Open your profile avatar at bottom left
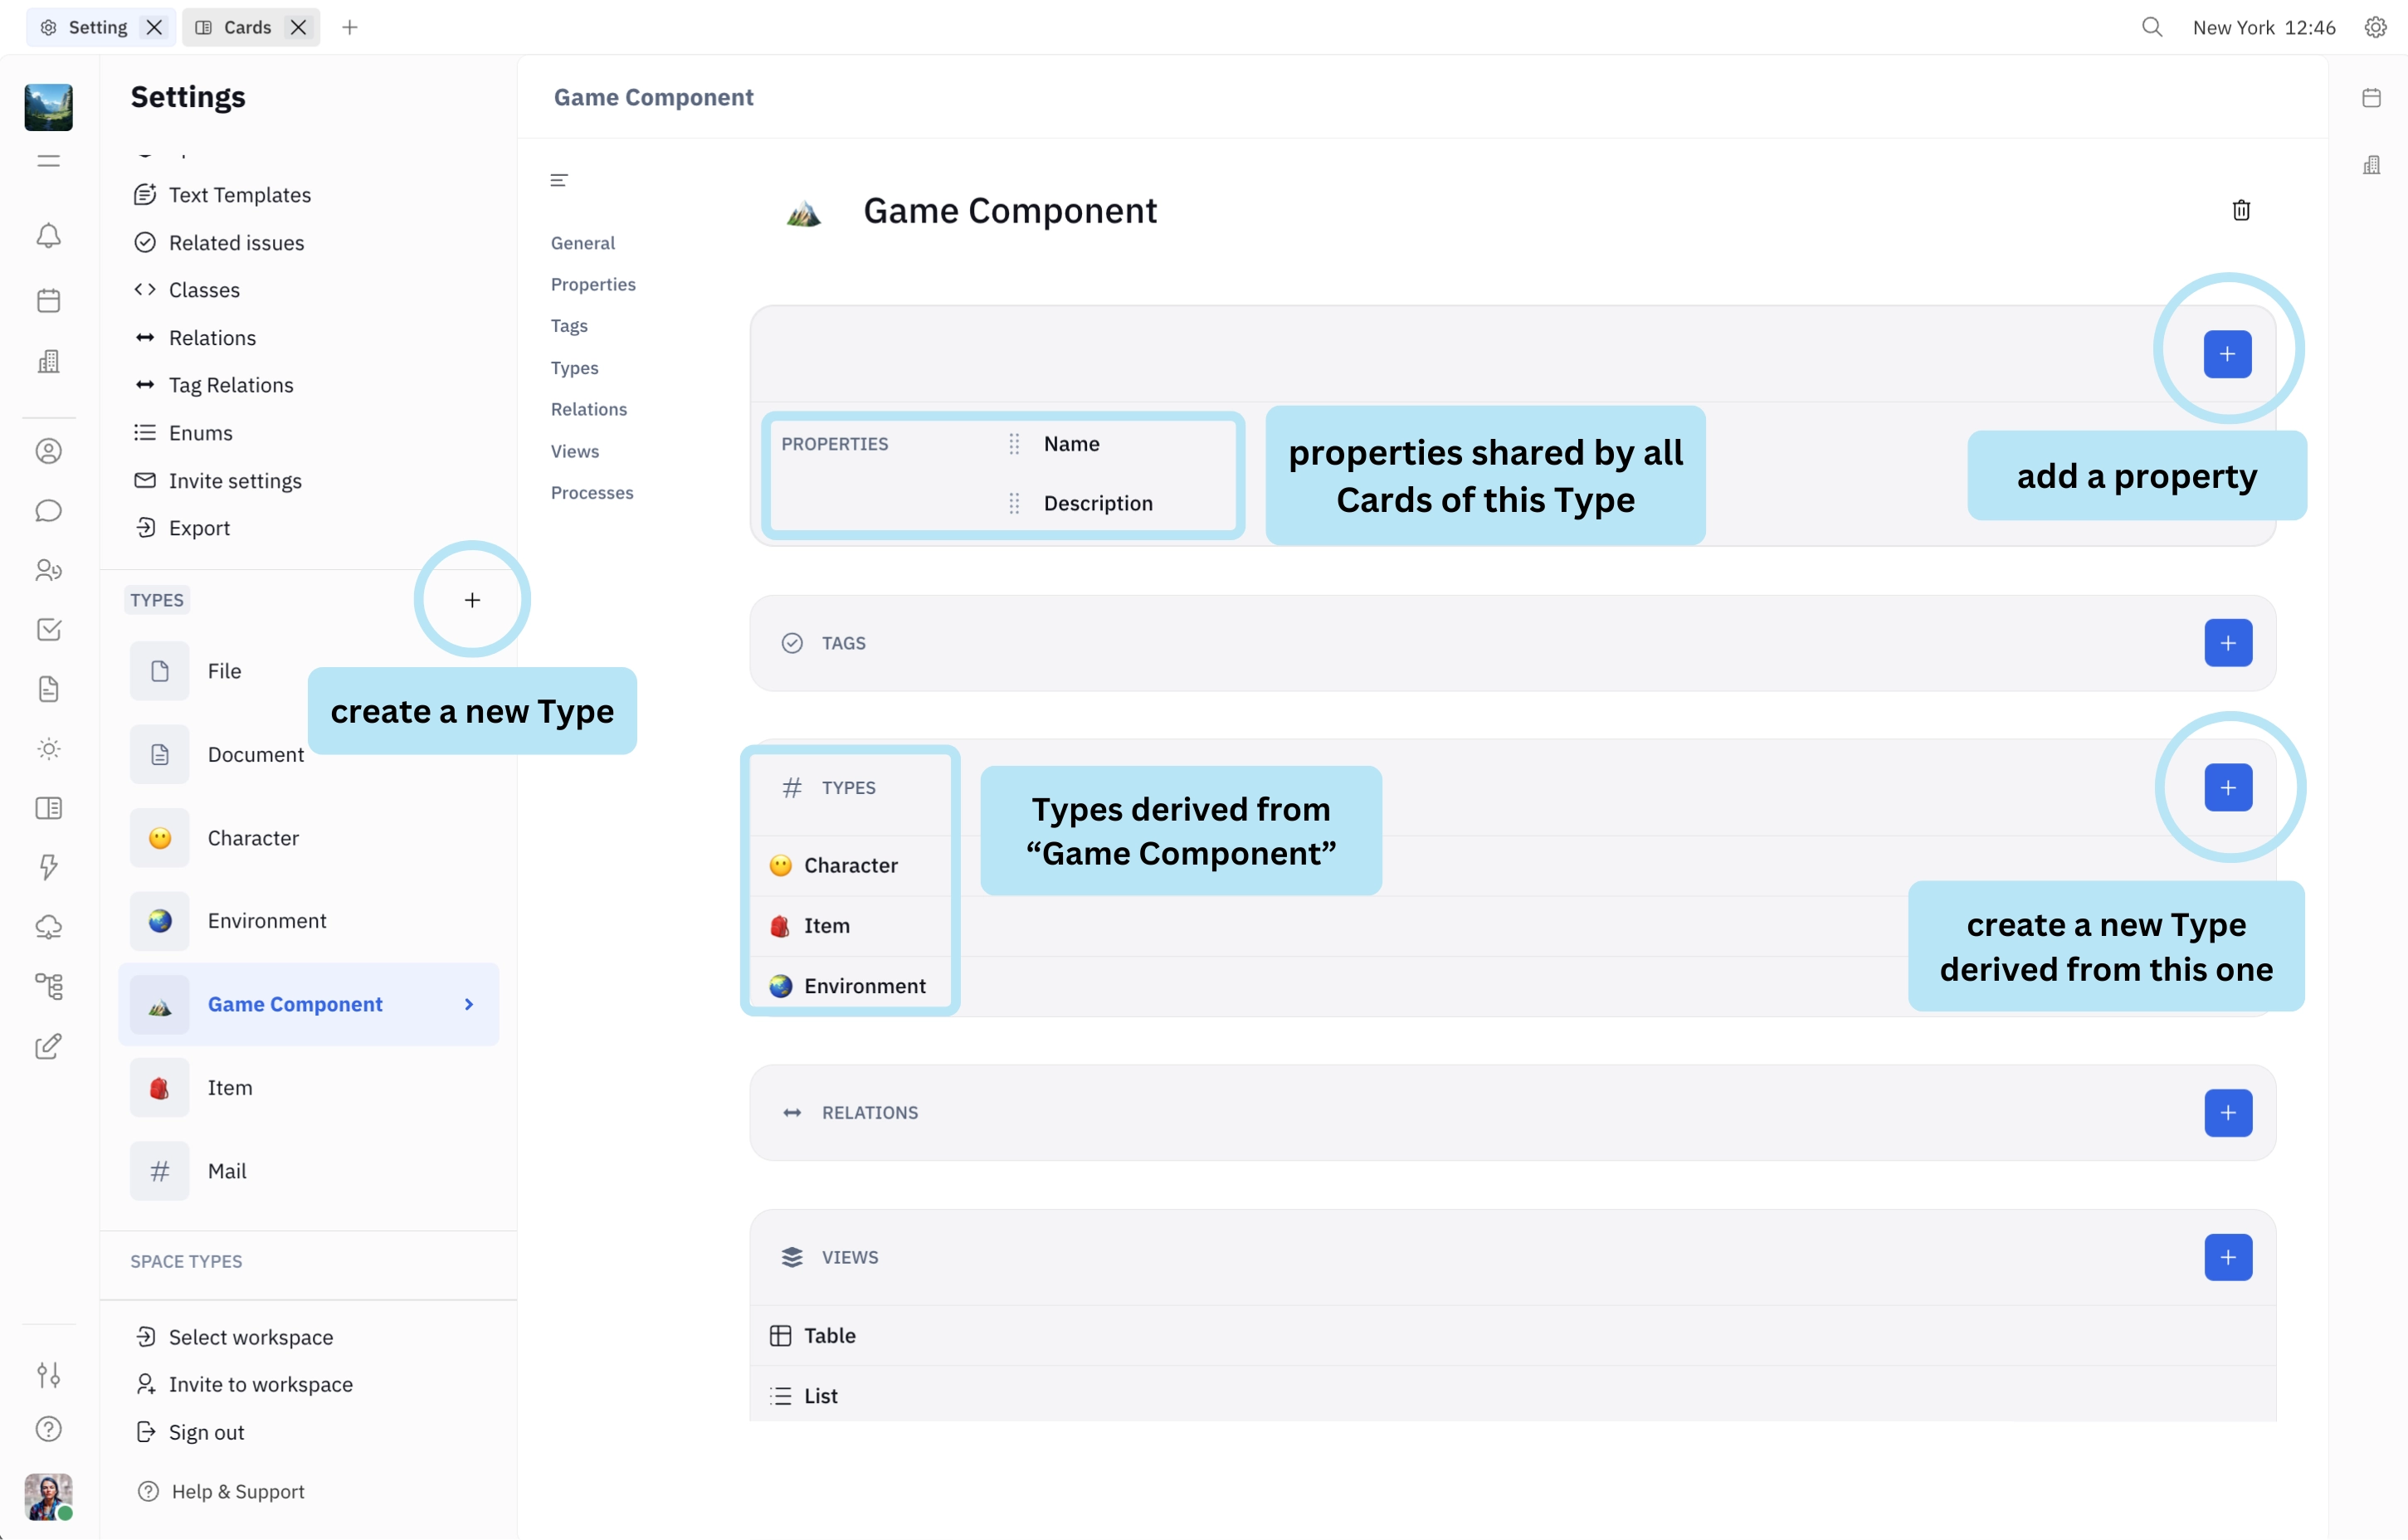 click(48, 1497)
